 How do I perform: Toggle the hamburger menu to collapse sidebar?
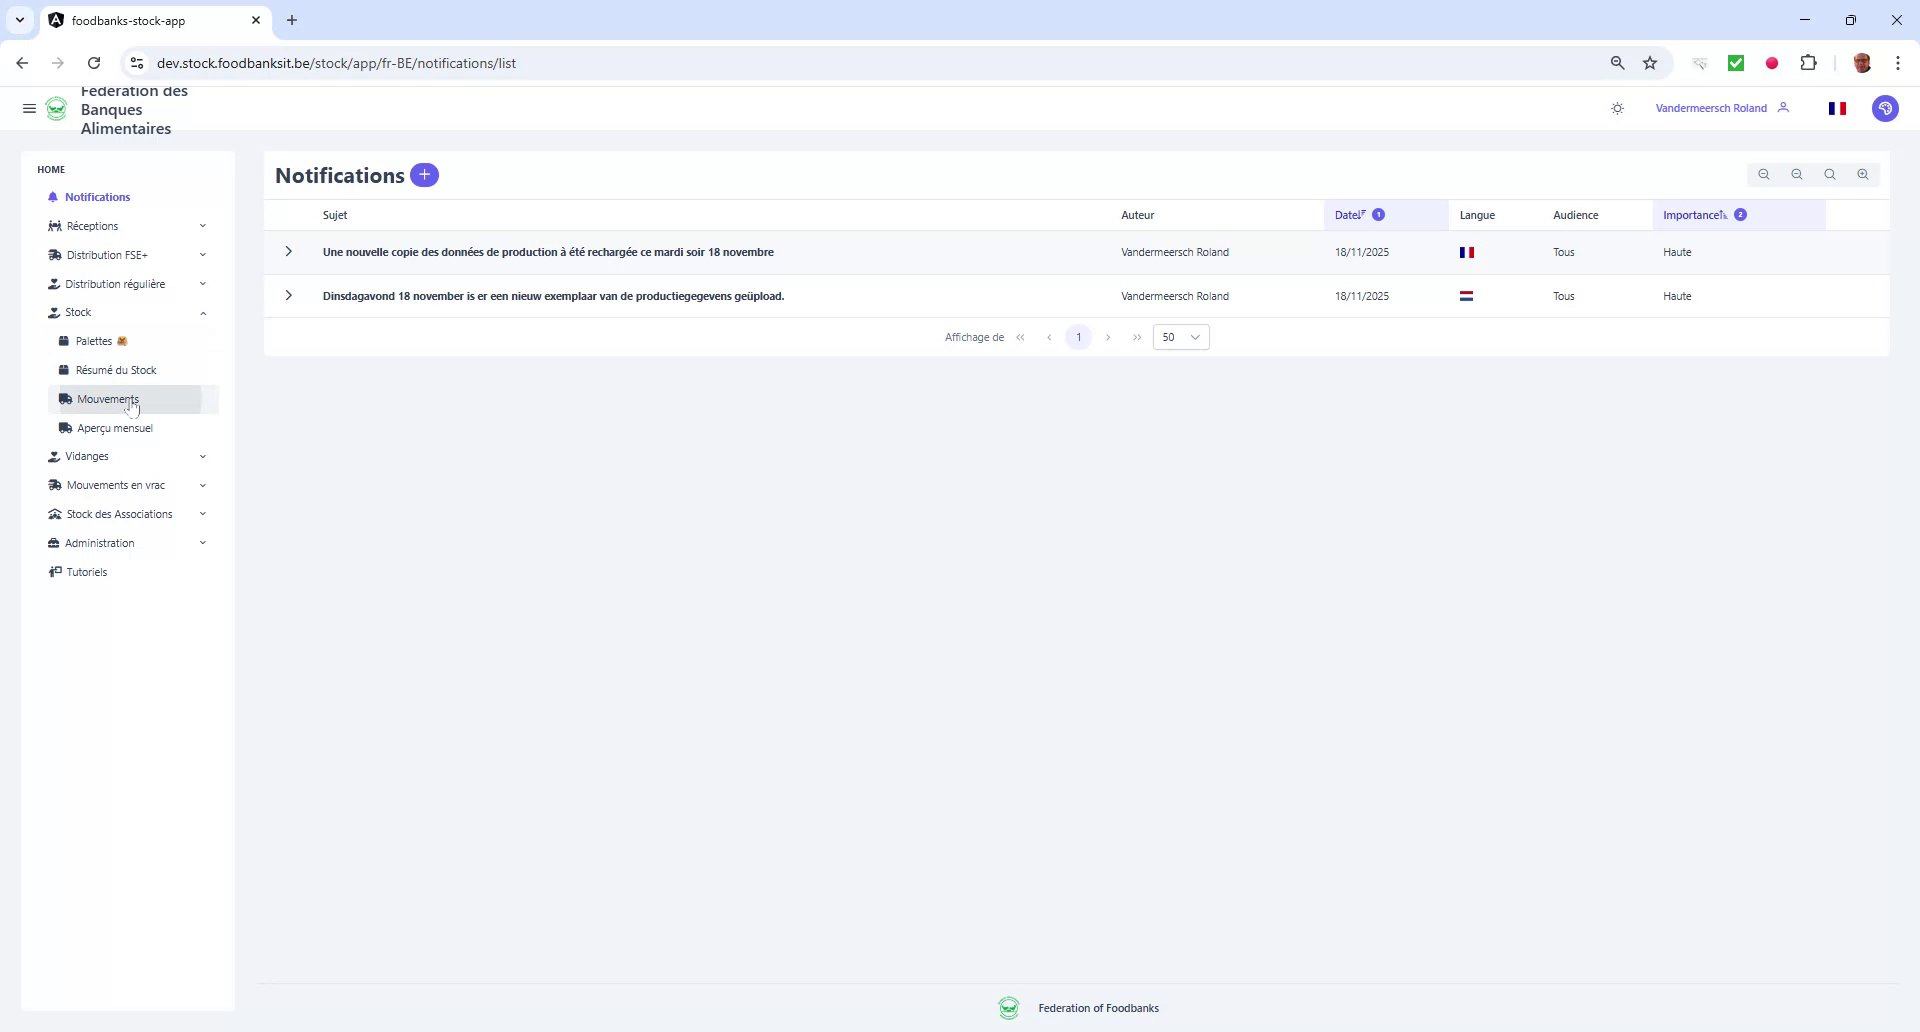click(x=29, y=108)
